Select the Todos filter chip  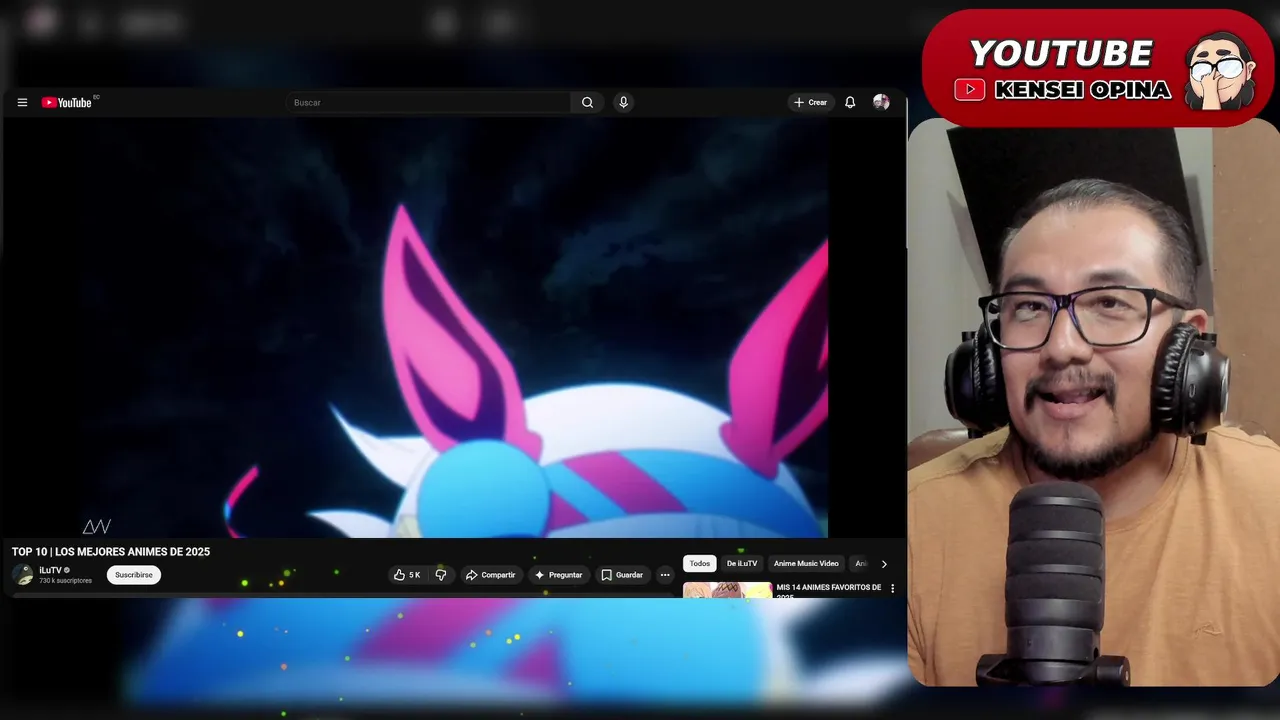click(700, 564)
